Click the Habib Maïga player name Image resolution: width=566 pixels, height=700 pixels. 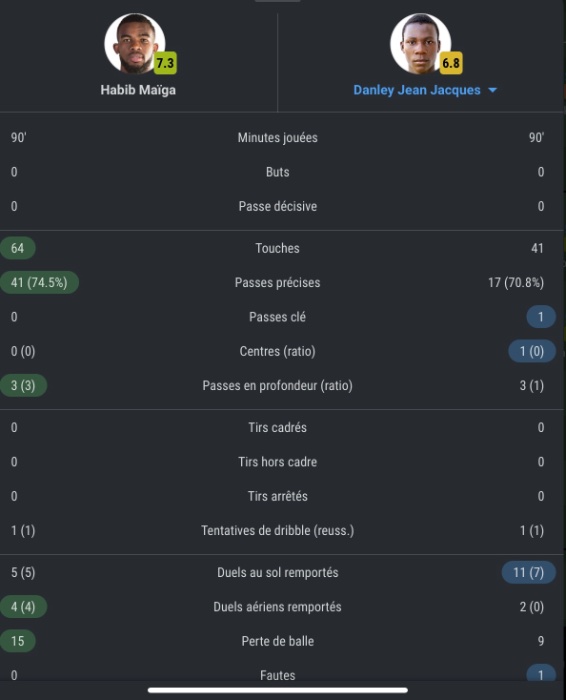pos(138,90)
